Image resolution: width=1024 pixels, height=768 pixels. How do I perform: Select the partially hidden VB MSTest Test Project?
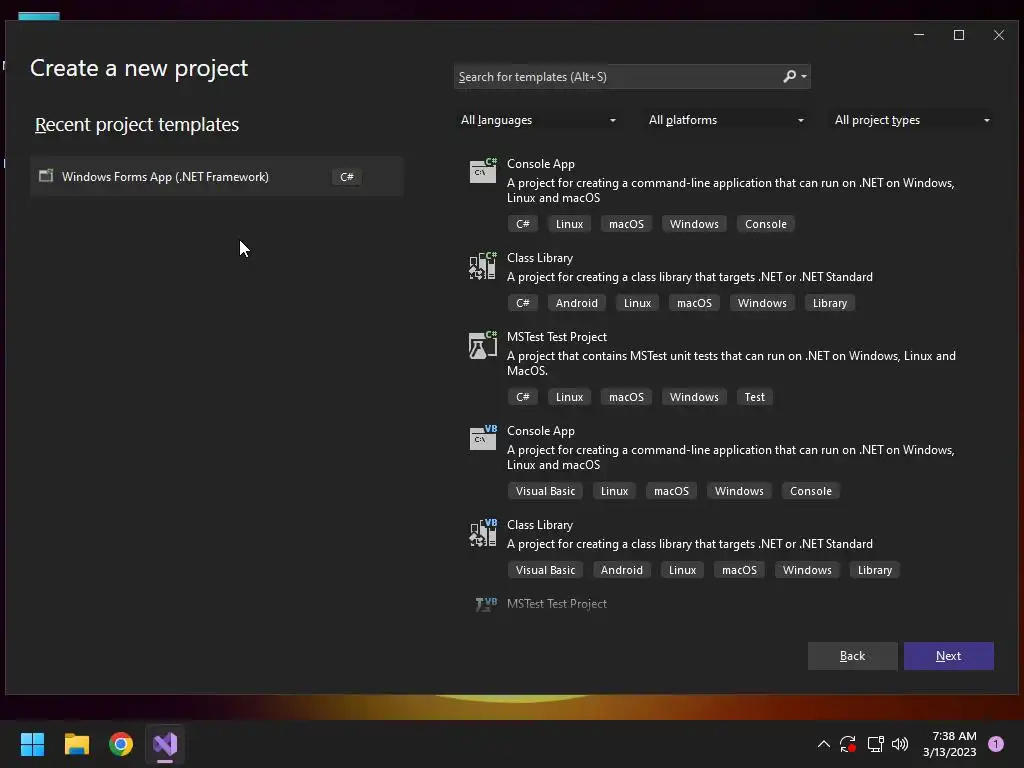pos(557,604)
